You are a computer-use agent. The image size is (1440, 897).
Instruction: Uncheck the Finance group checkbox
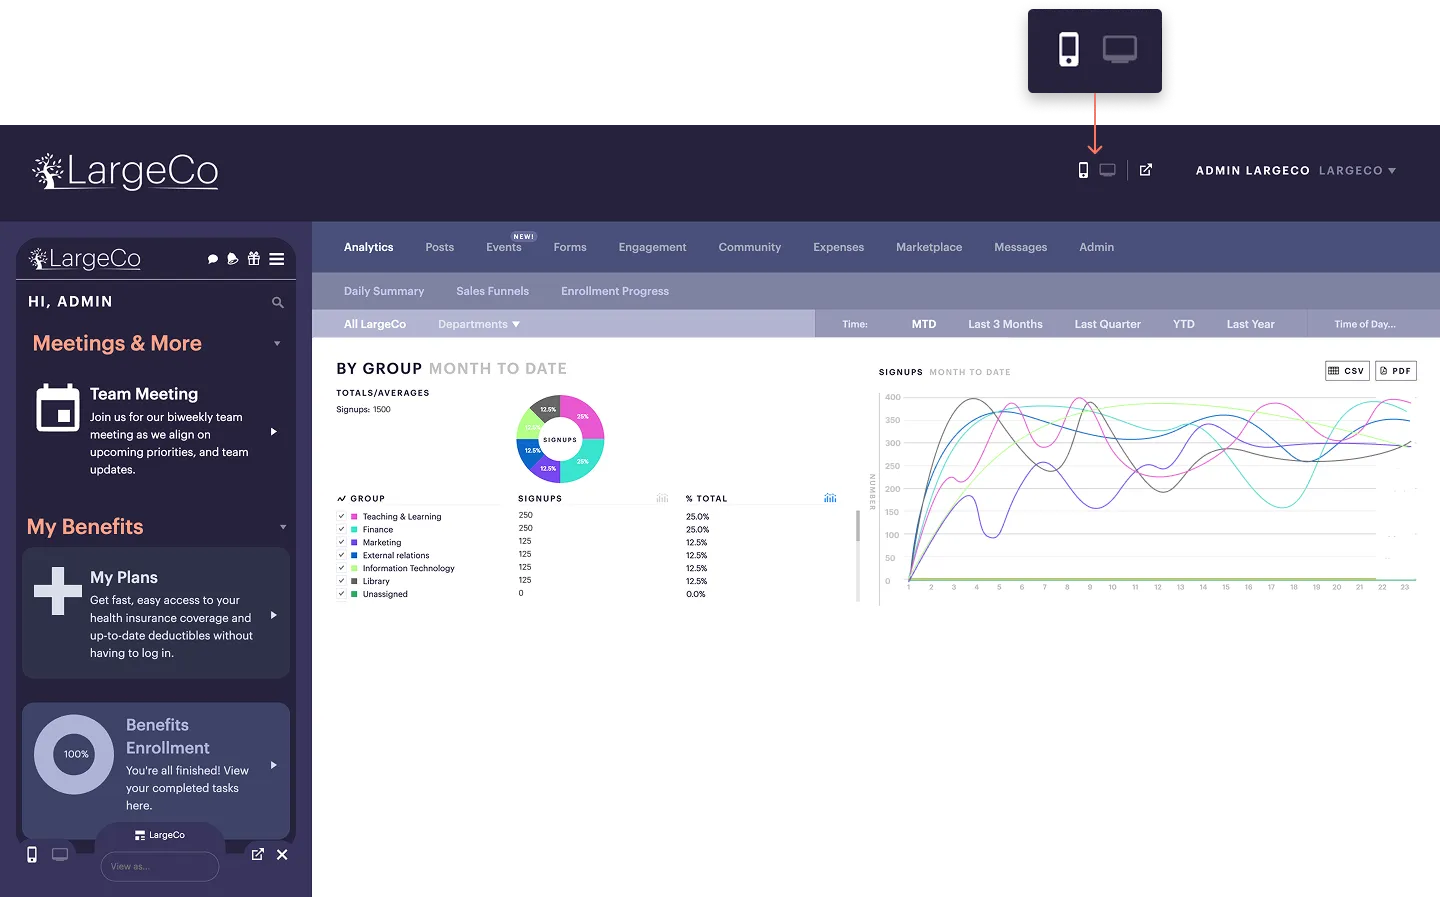click(x=341, y=529)
